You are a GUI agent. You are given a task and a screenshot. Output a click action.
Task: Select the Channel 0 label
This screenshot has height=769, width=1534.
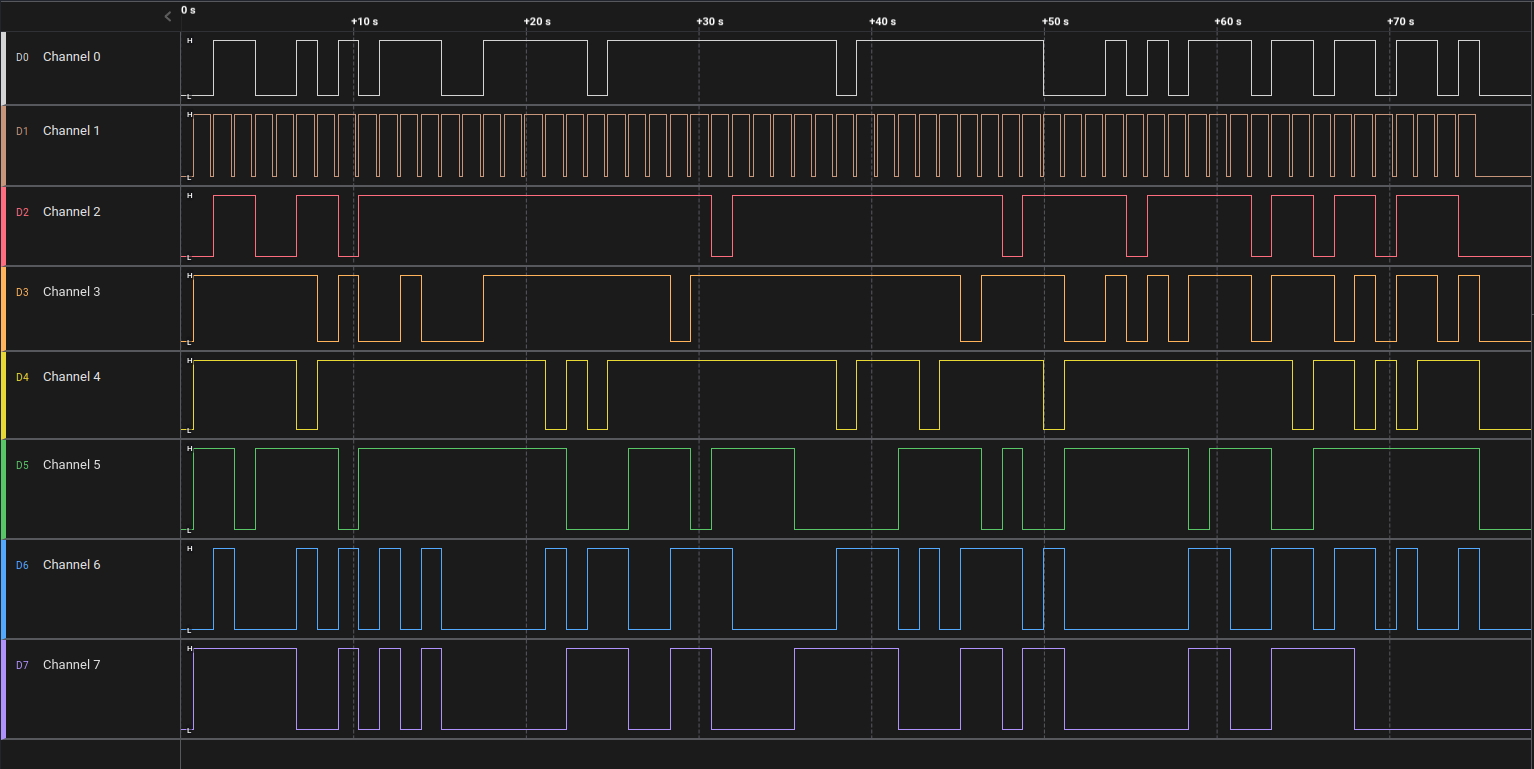click(71, 57)
